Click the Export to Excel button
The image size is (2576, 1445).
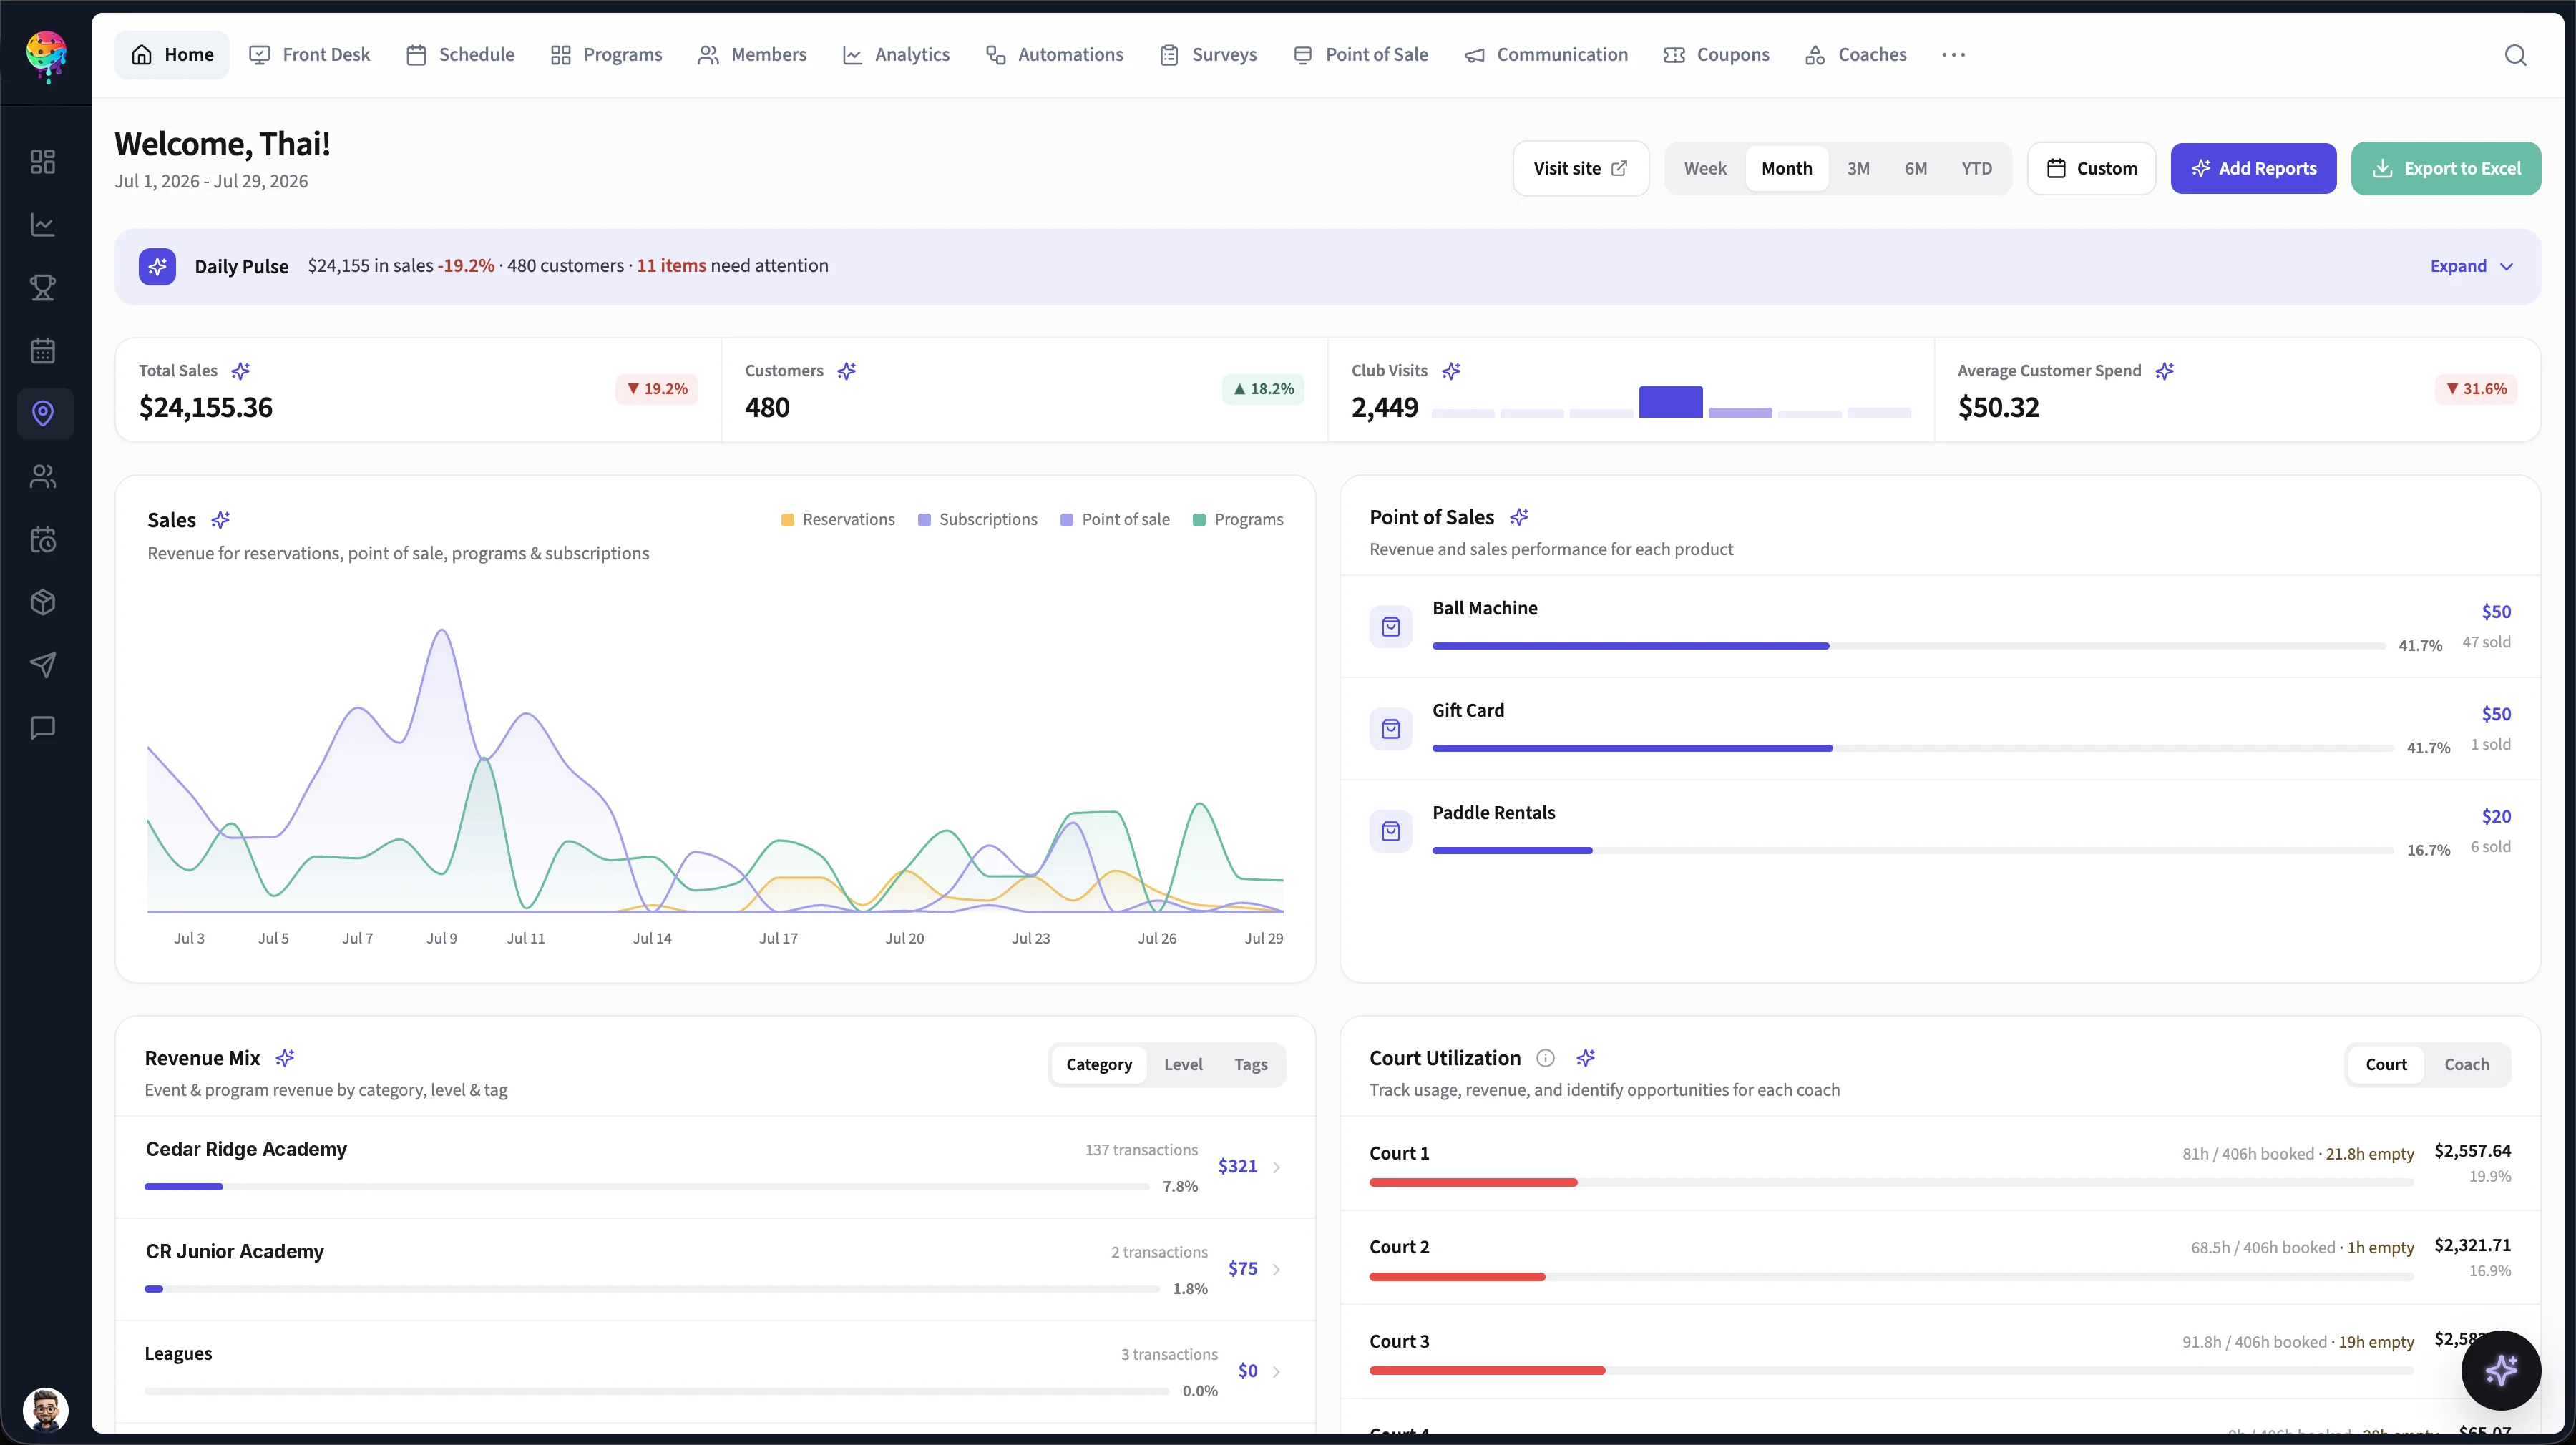point(2446,168)
